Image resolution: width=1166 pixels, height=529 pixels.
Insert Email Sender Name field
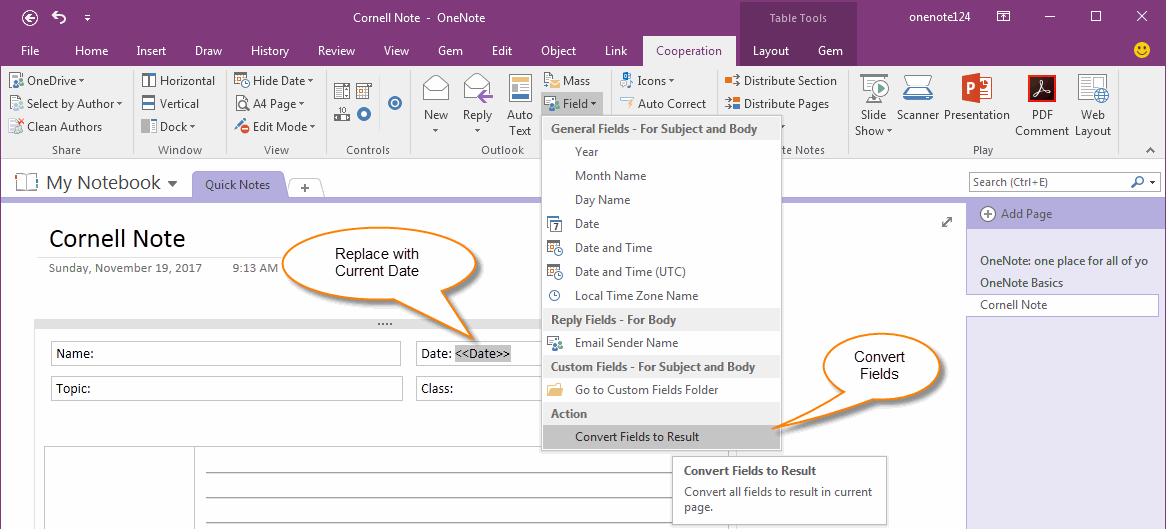[662, 343]
